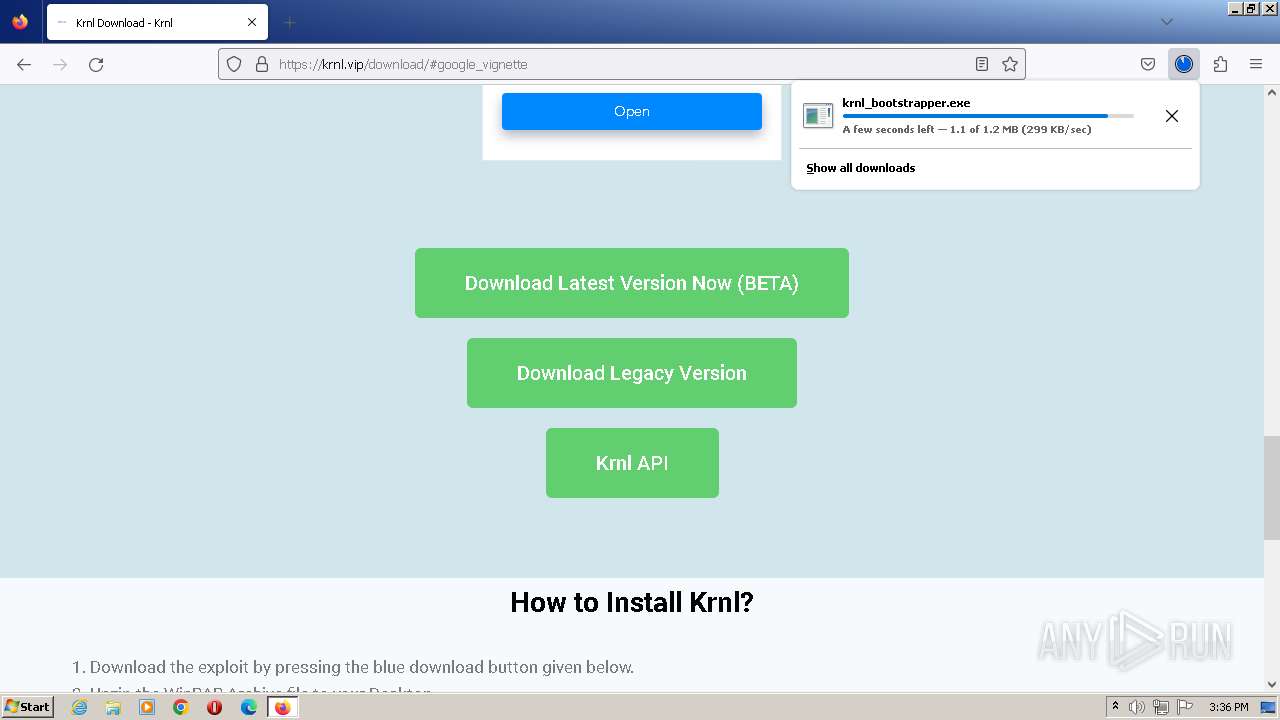The width and height of the screenshot is (1280, 720).
Task: Click the blue Open button
Action: 632,111
